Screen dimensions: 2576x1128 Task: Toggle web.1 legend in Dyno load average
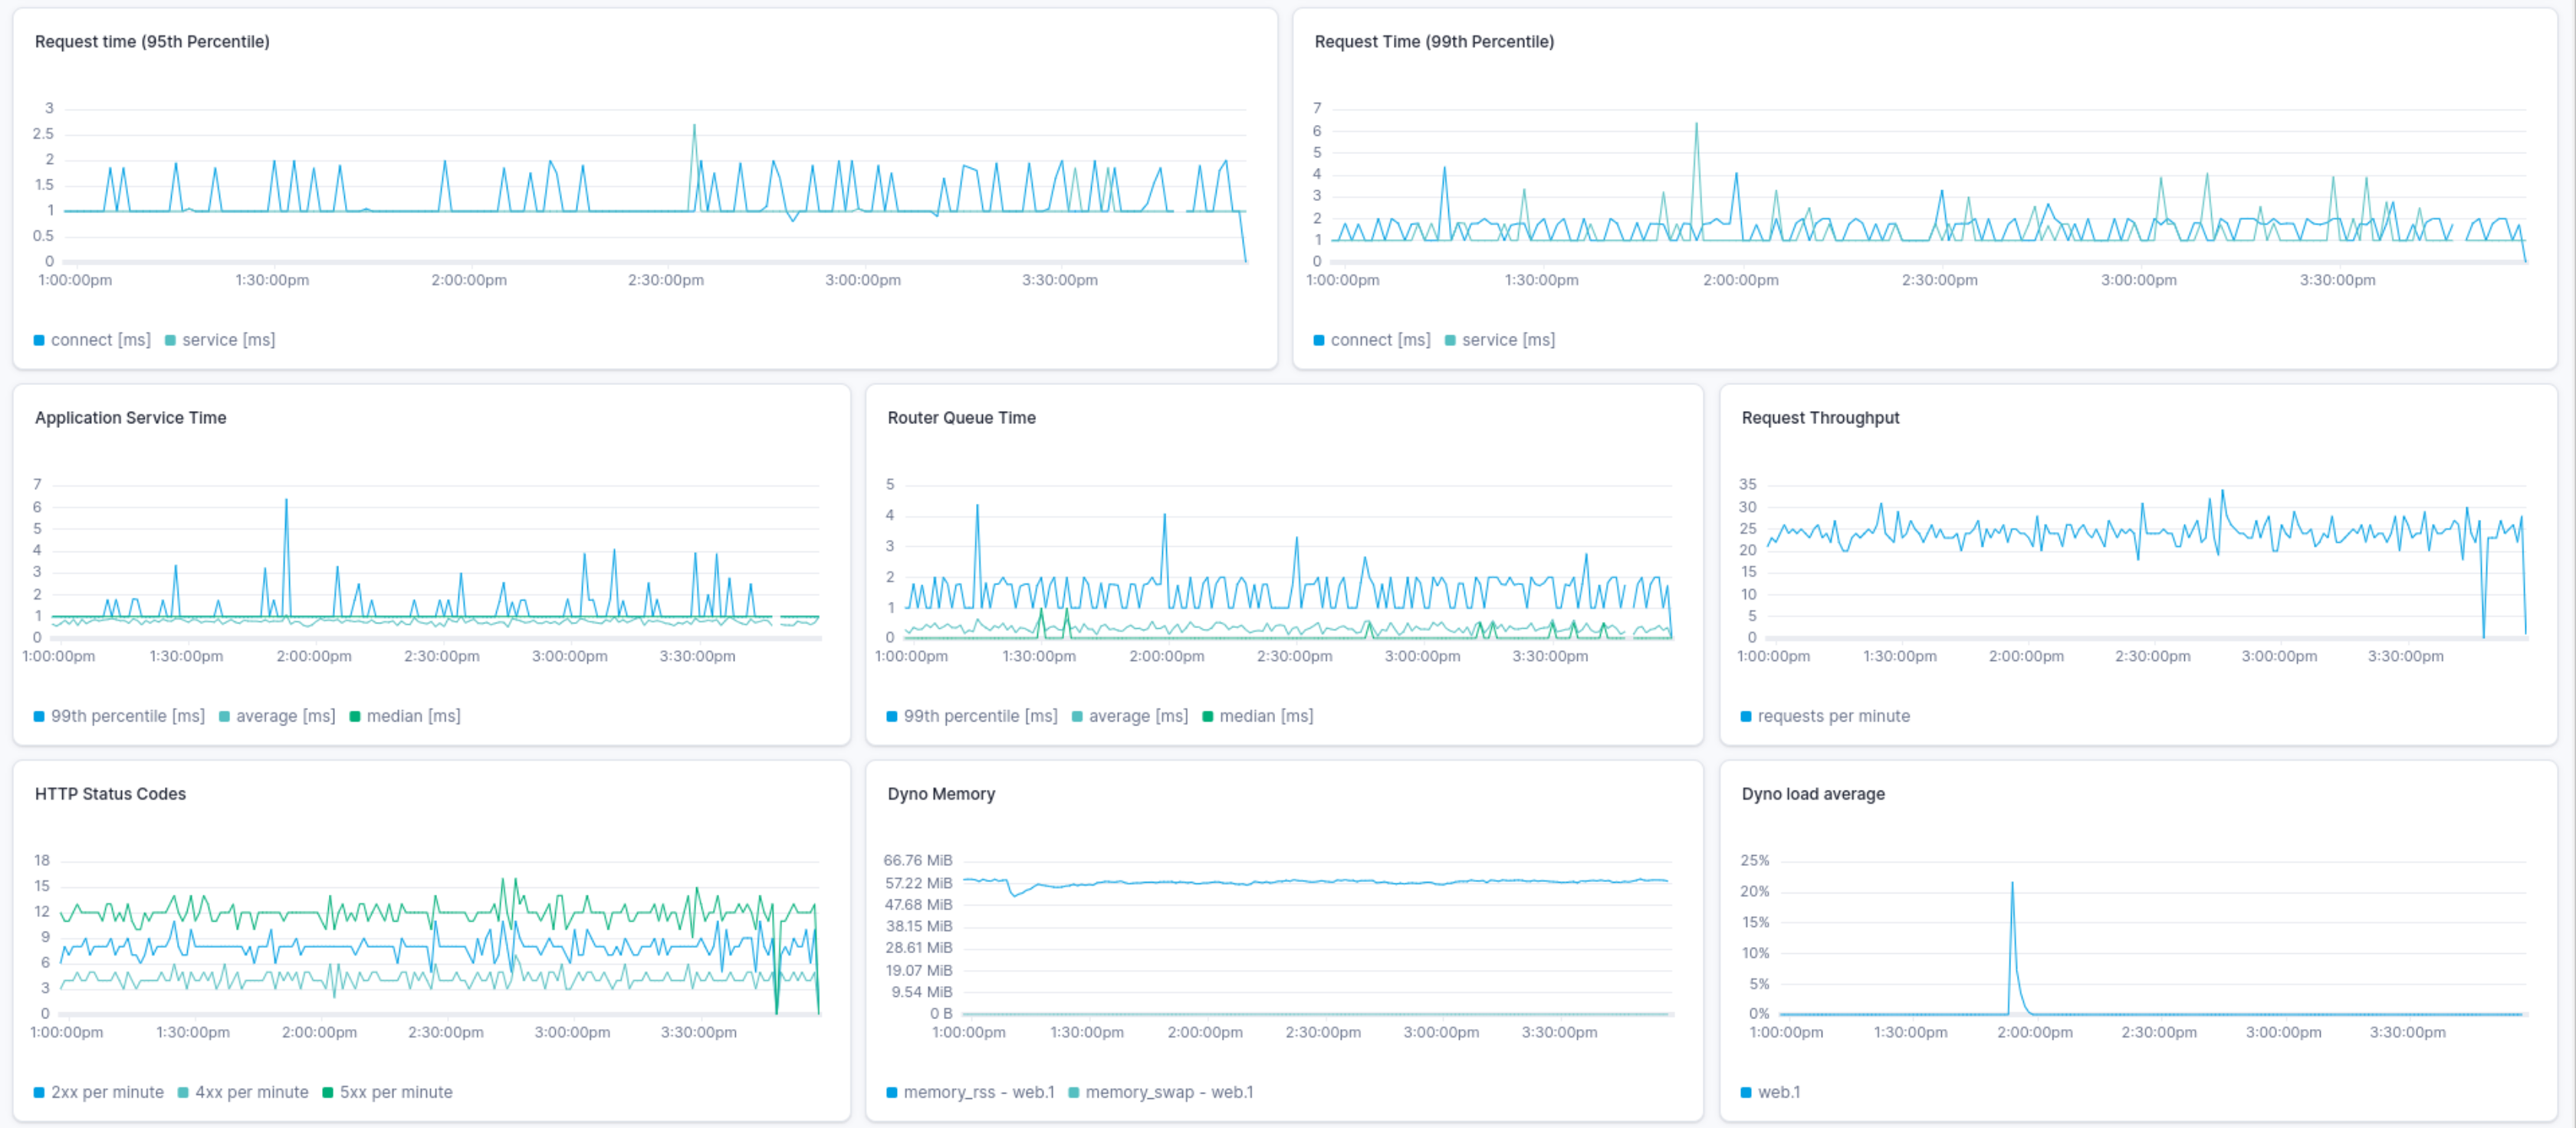click(1770, 1092)
